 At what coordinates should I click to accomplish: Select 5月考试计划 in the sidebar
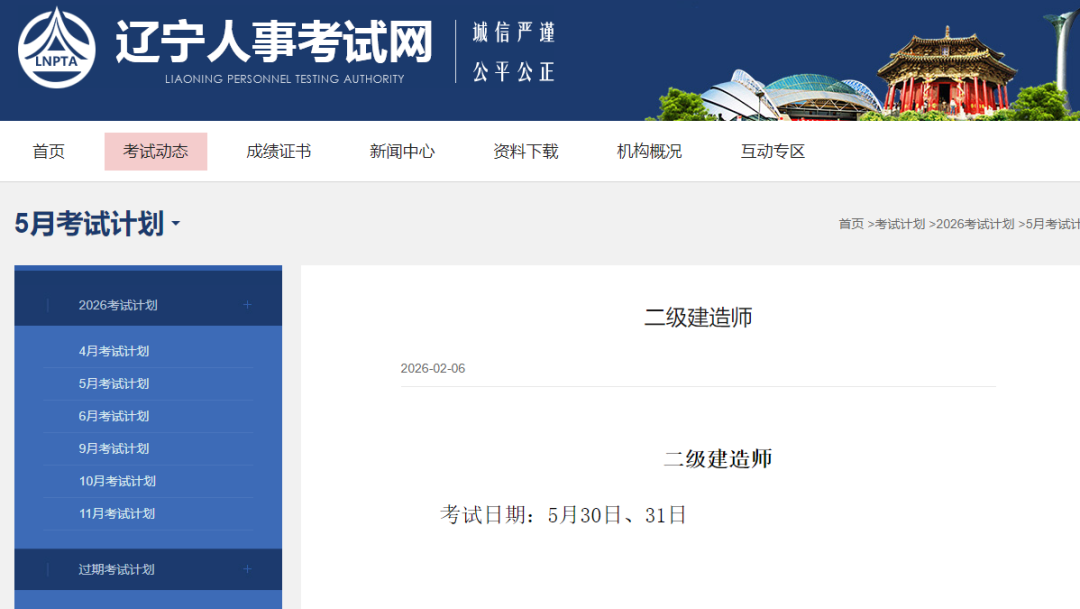click(114, 384)
